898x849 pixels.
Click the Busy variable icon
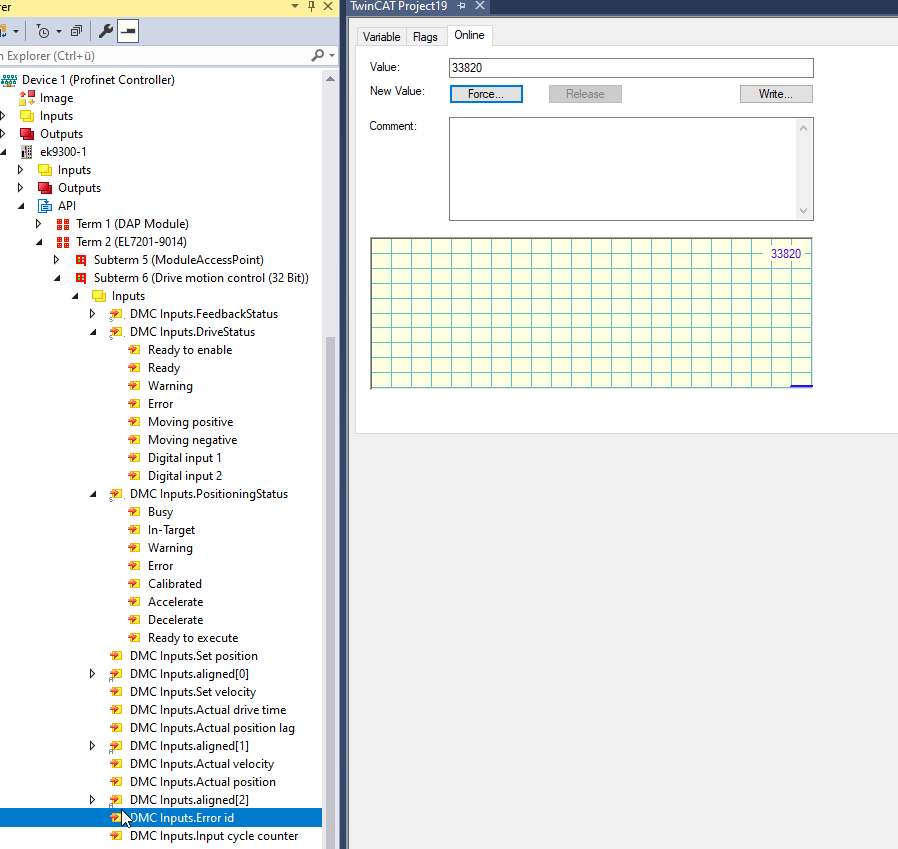(135, 512)
